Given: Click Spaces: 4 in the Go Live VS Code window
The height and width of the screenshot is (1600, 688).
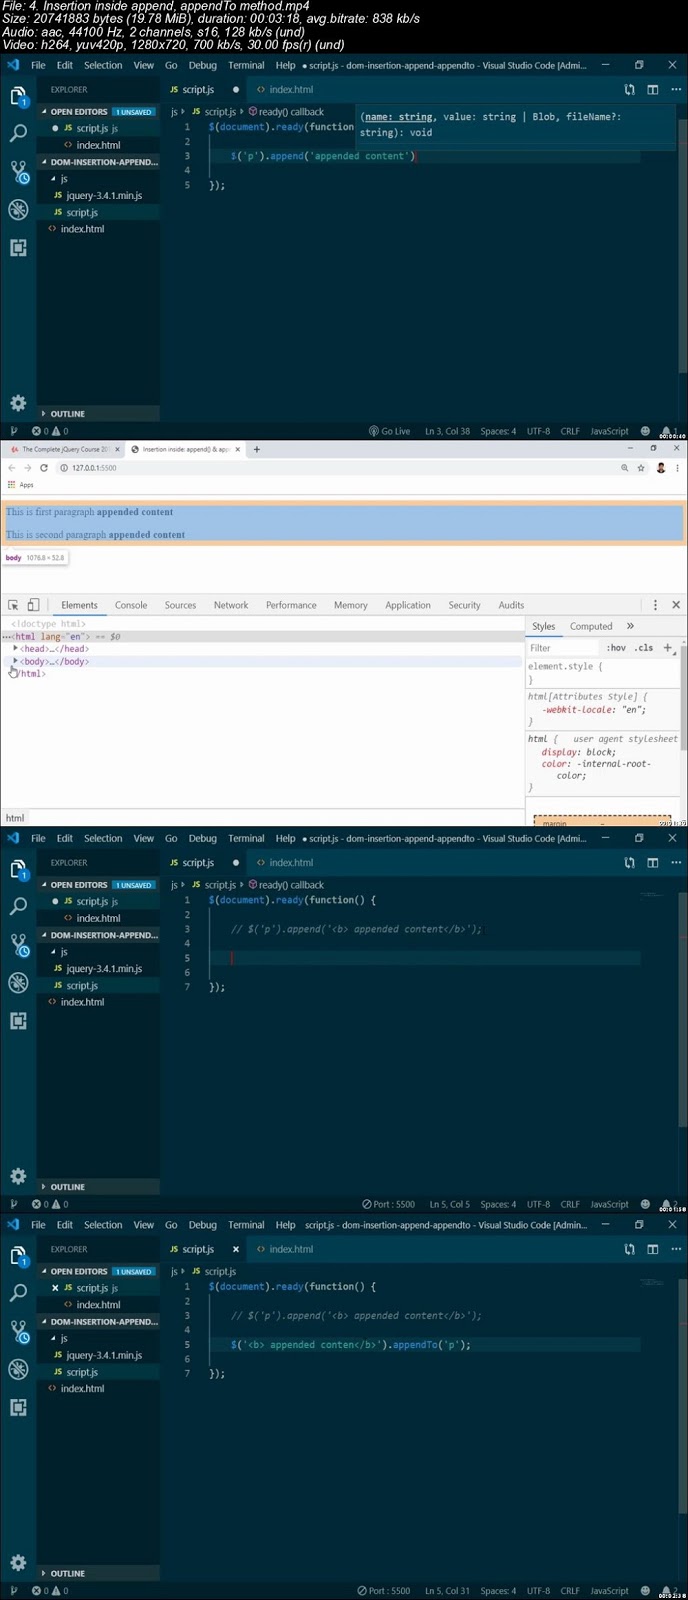Looking at the screenshot, I should point(498,431).
